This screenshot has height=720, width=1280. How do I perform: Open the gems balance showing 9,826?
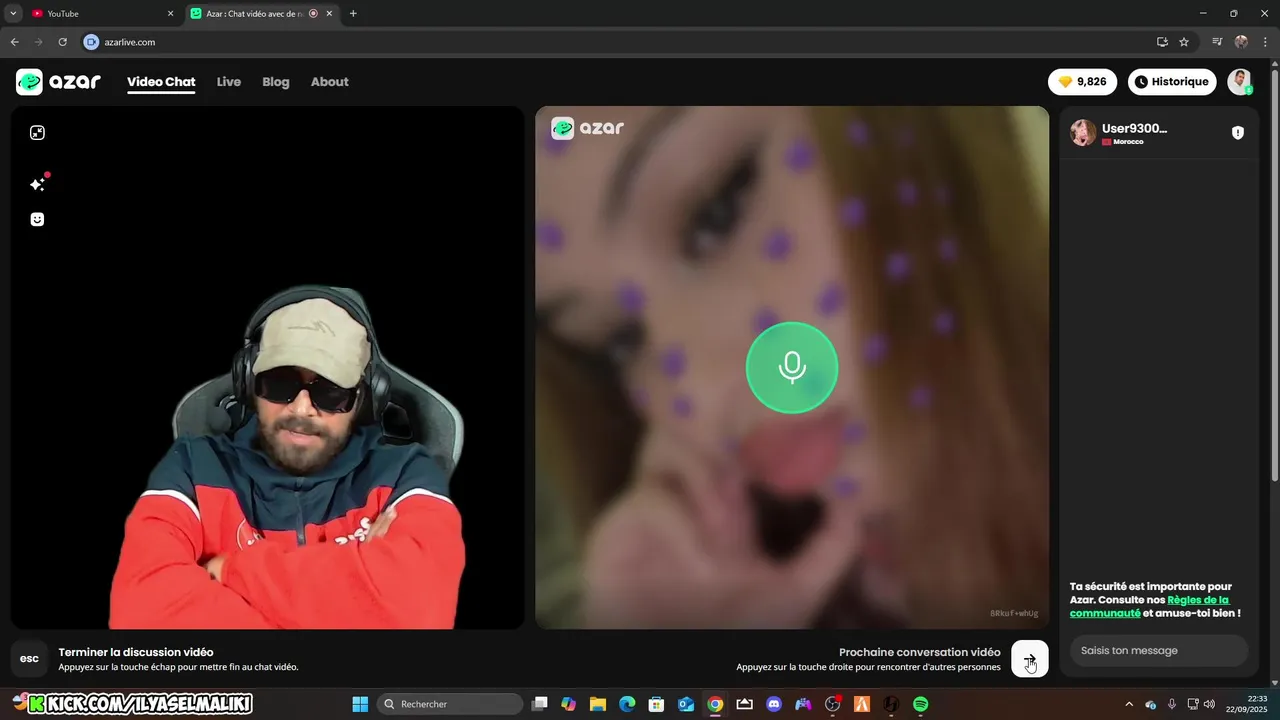pos(1083,82)
